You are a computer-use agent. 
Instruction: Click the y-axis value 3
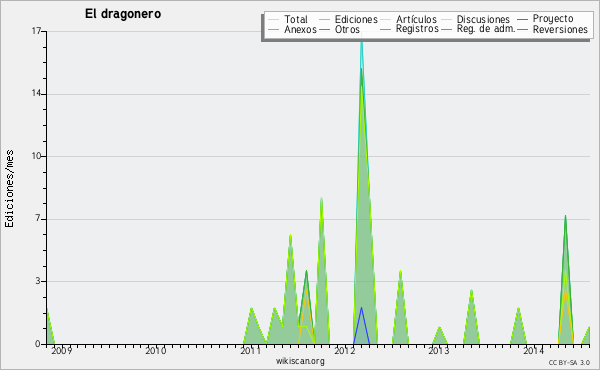pyautogui.click(x=38, y=281)
